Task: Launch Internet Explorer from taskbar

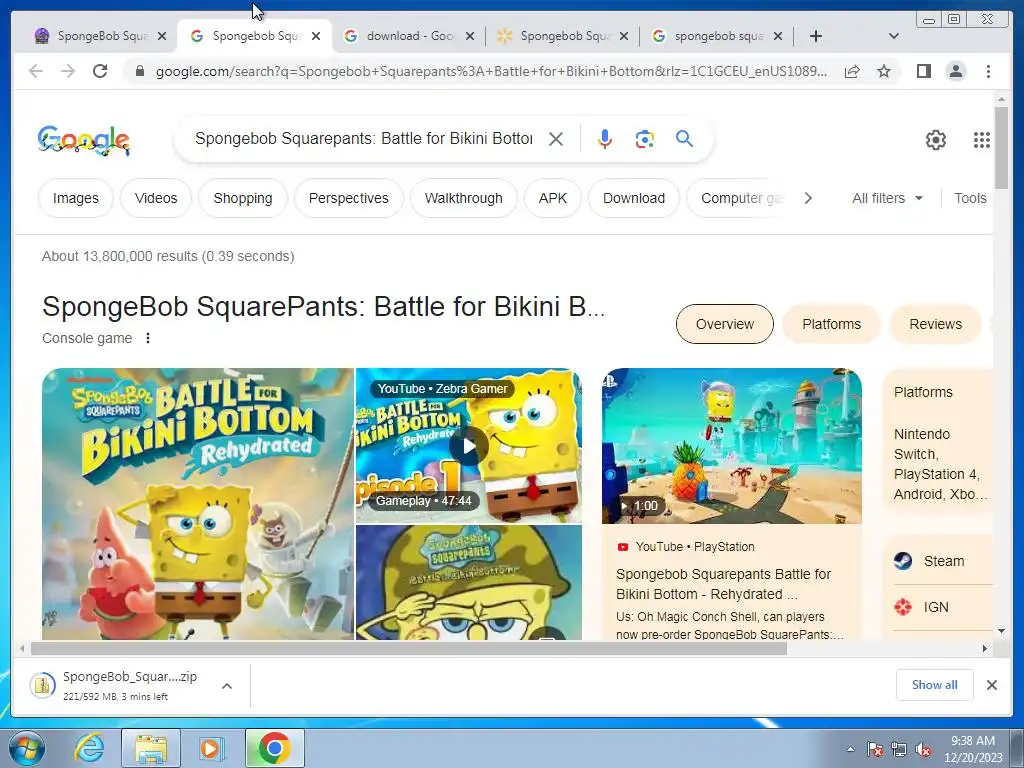Action: [89, 748]
